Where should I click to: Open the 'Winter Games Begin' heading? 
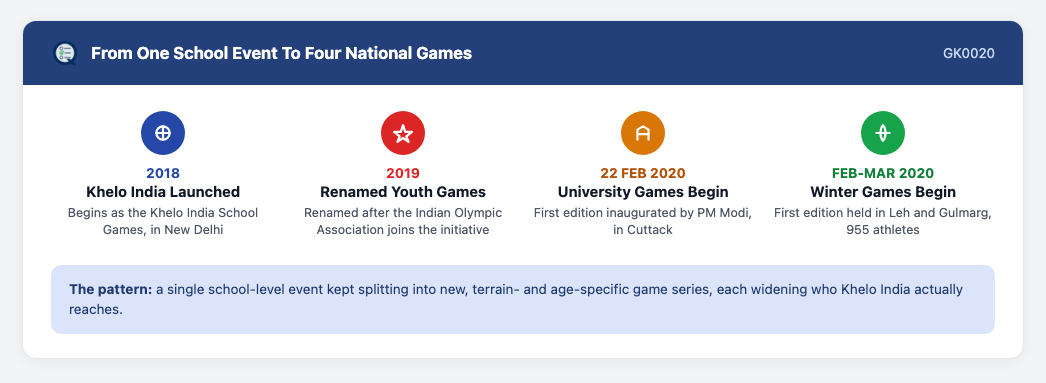[x=883, y=192]
